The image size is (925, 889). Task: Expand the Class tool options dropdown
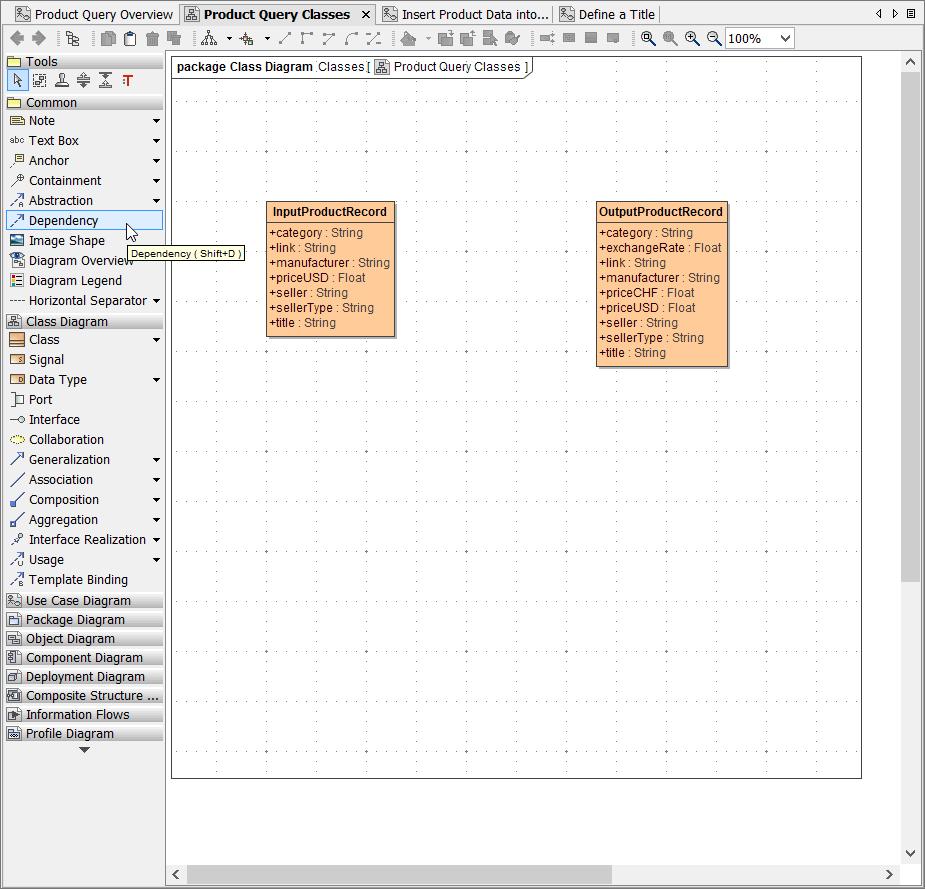click(x=156, y=339)
